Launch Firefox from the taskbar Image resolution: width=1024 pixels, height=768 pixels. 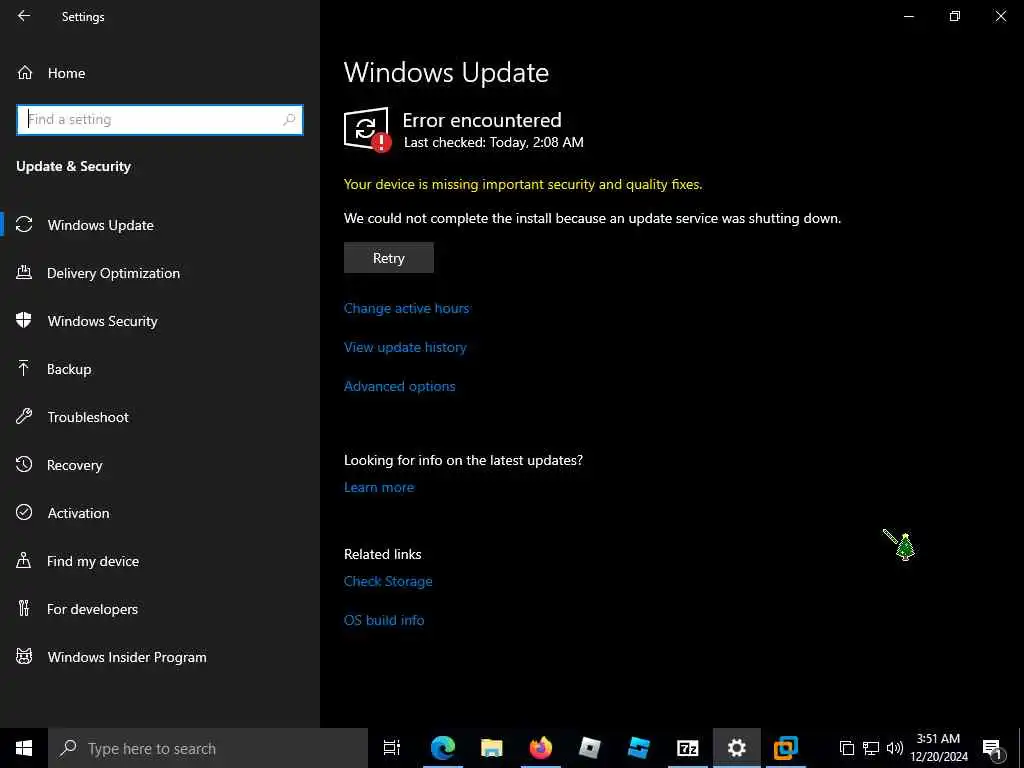coord(541,748)
